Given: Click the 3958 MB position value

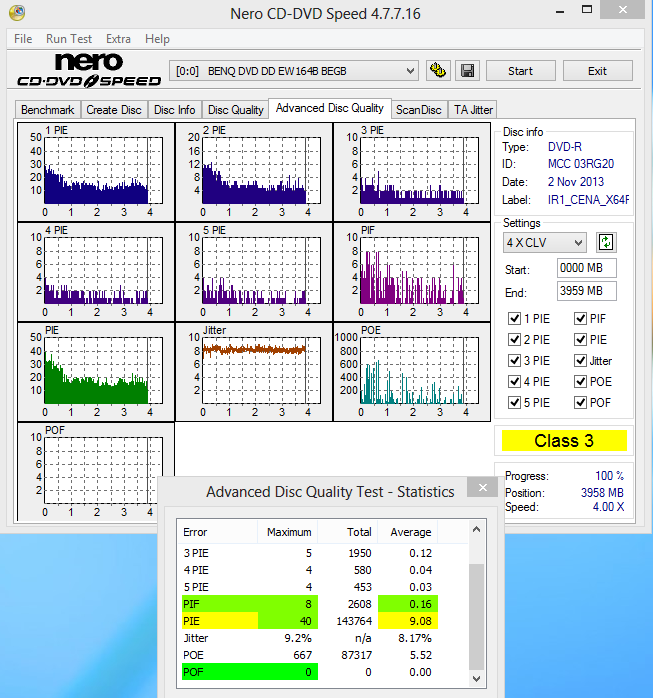Looking at the screenshot, I should [602, 493].
